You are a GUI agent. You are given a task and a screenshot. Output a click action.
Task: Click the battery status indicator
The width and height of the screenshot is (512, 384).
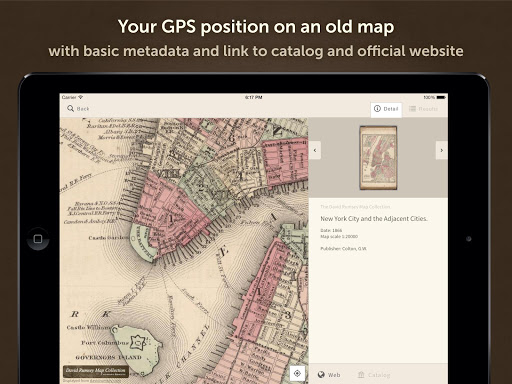[441, 97]
